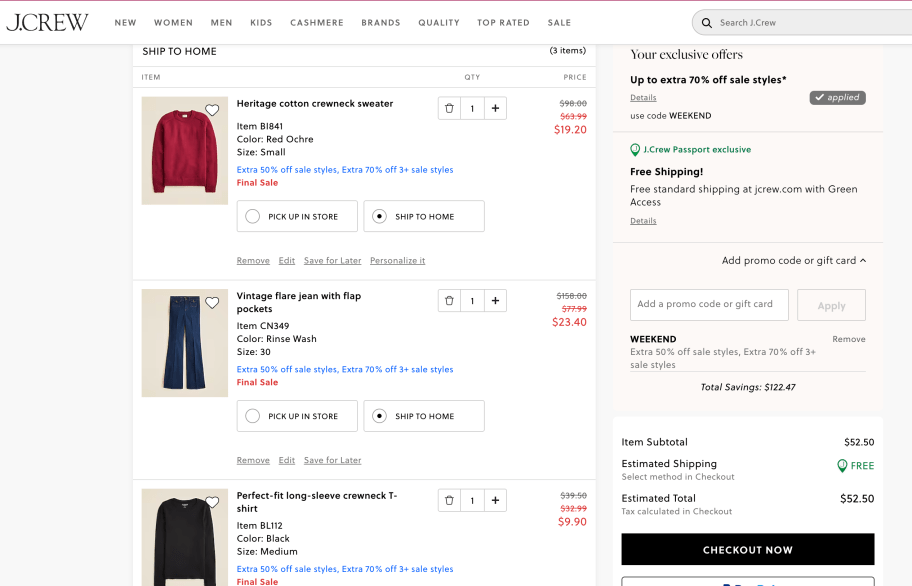The image size is (912, 586).
Task: Click the J.Crew Passport pin icon
Action: pyautogui.click(x=635, y=150)
